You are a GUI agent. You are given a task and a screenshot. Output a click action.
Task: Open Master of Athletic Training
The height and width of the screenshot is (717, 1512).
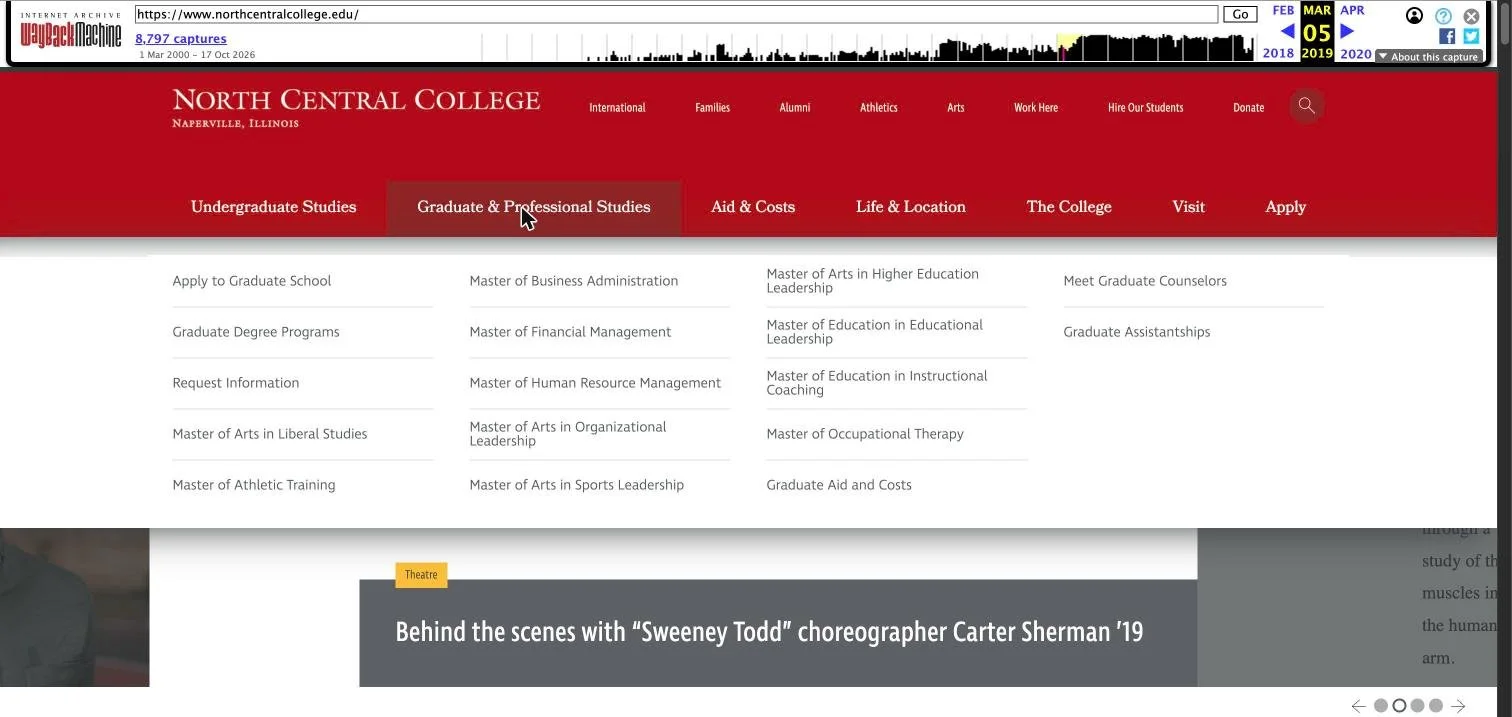254,485
